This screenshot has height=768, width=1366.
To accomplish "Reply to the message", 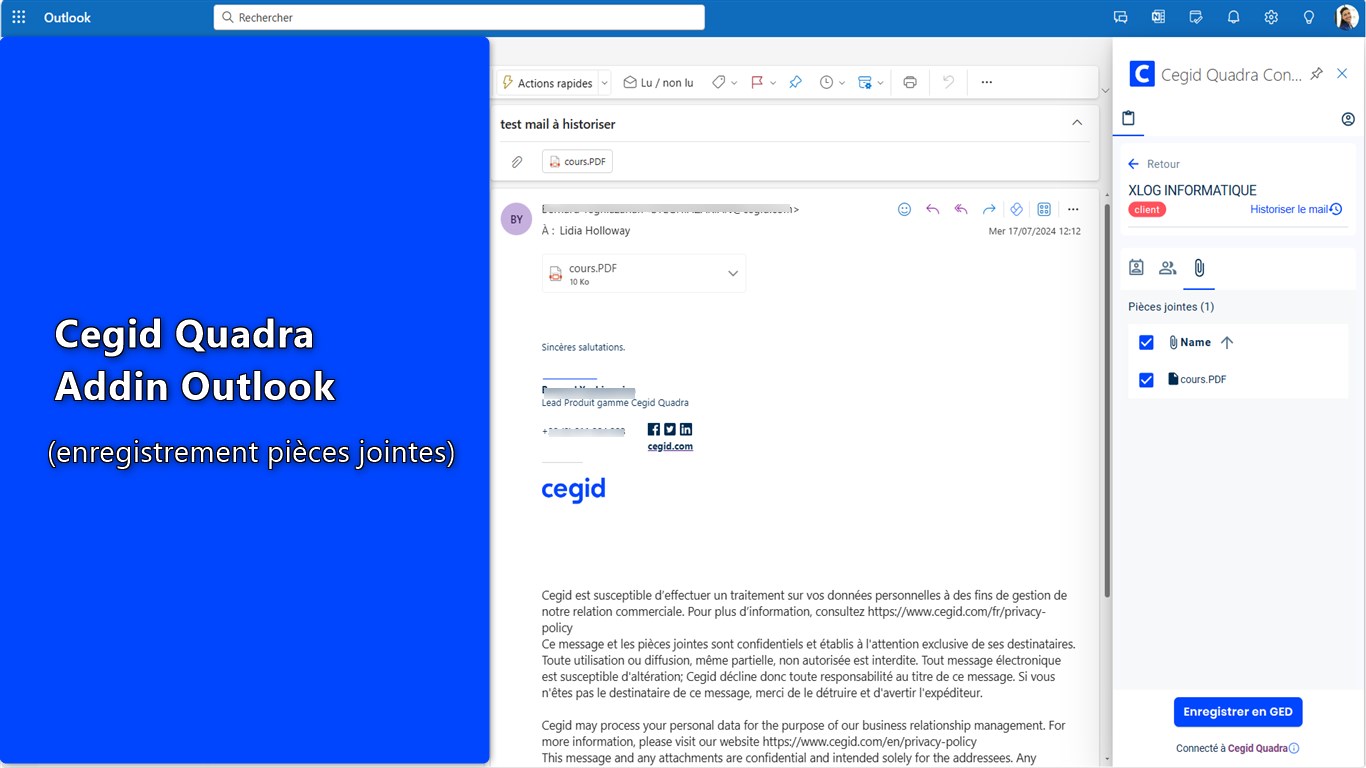I will [x=932, y=209].
